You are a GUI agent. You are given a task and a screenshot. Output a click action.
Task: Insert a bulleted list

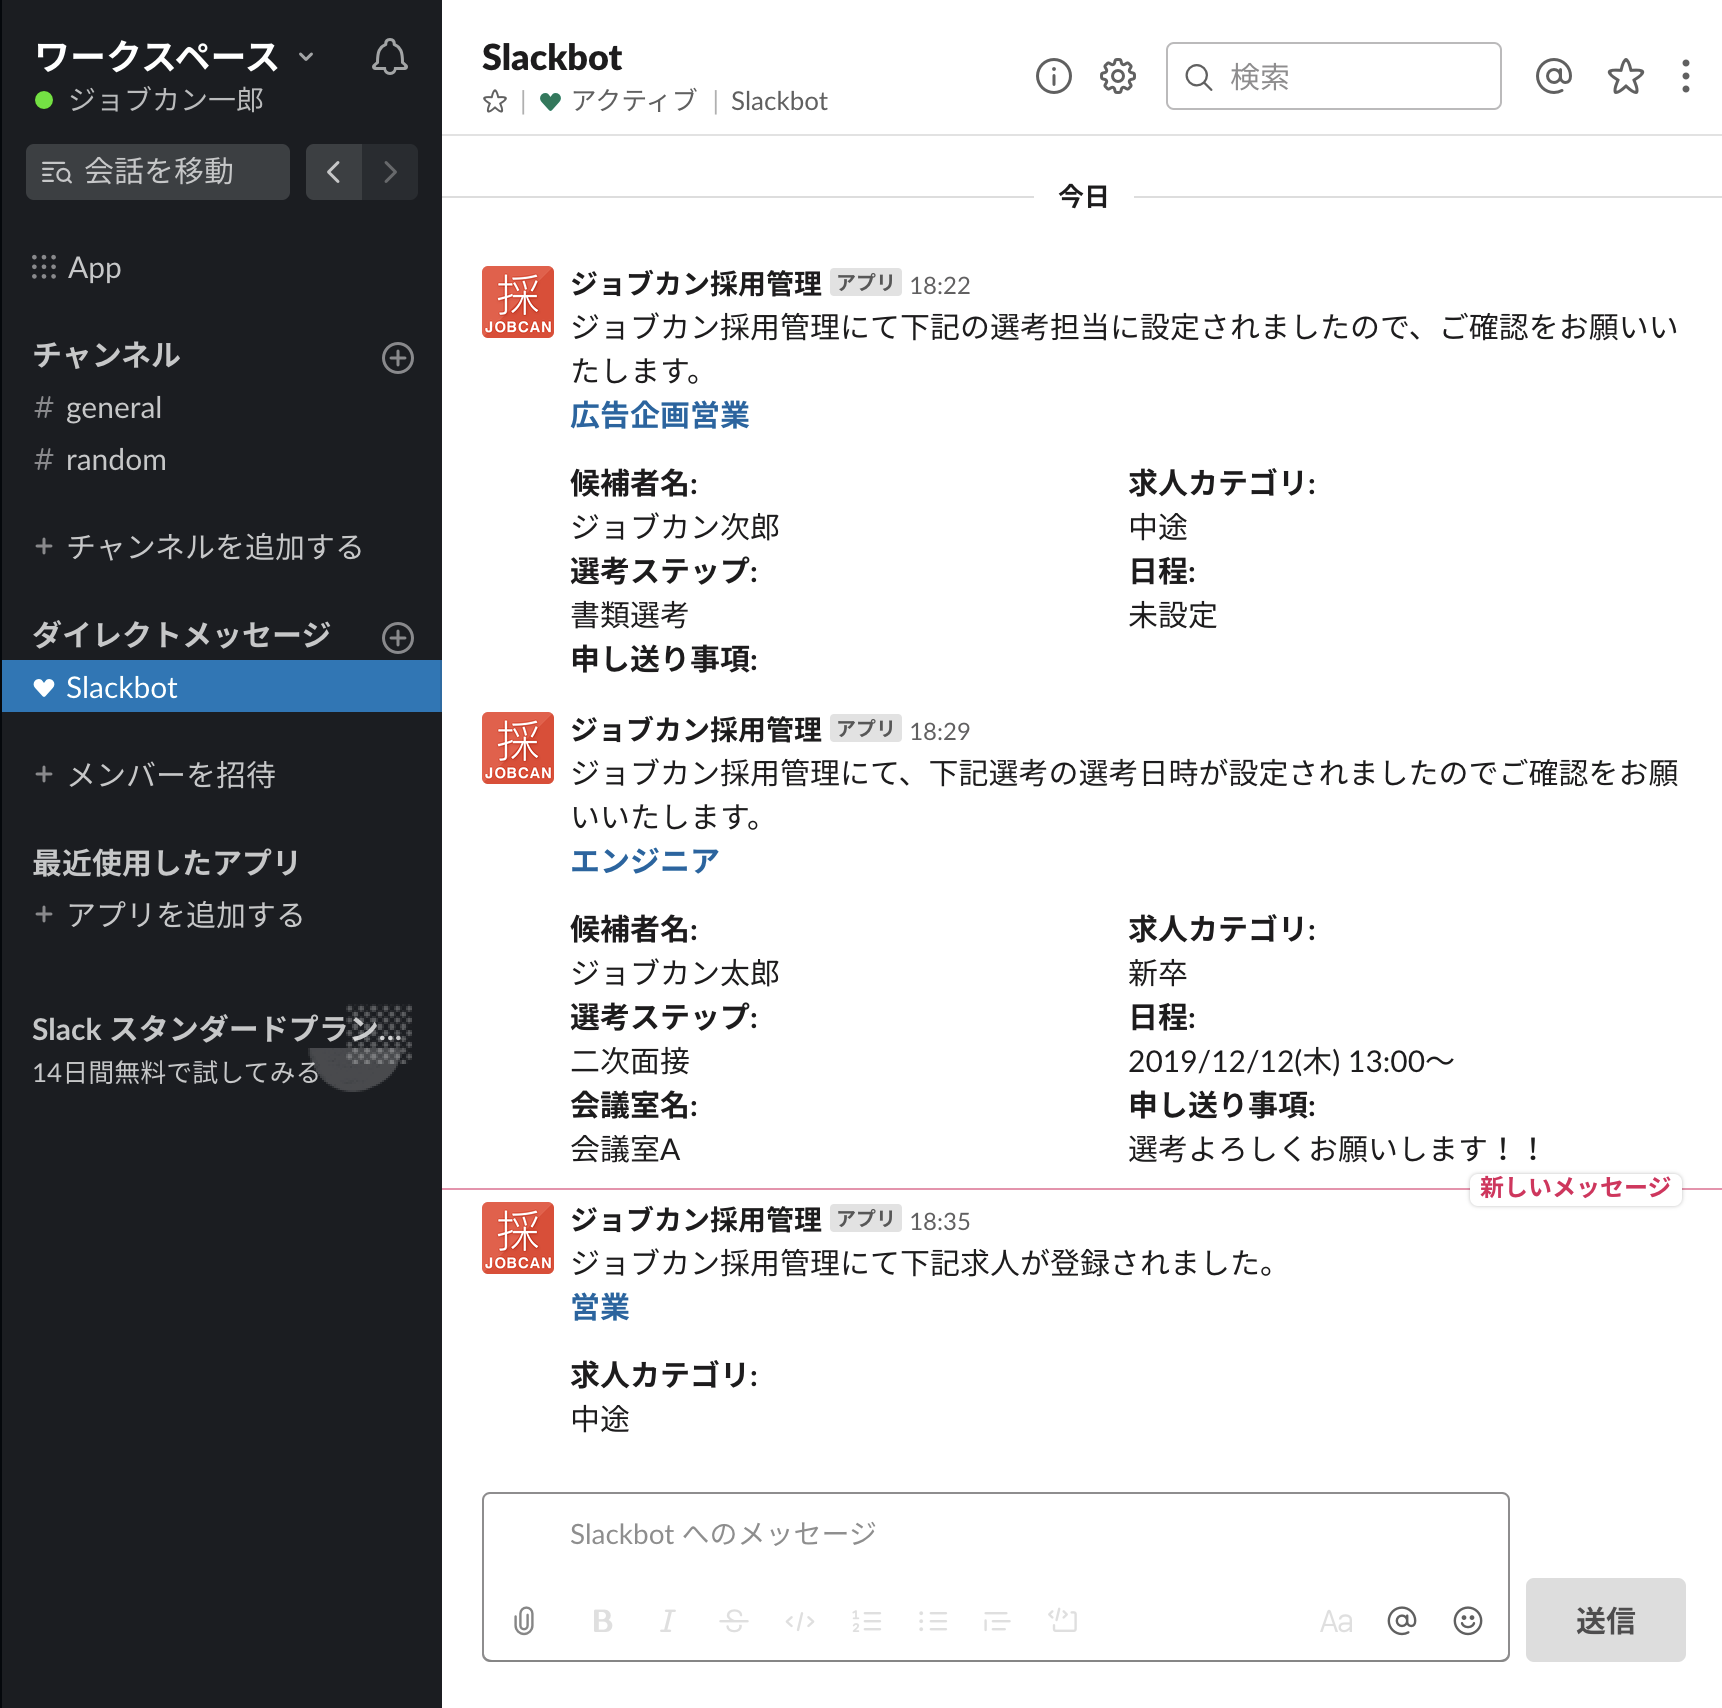[932, 1621]
